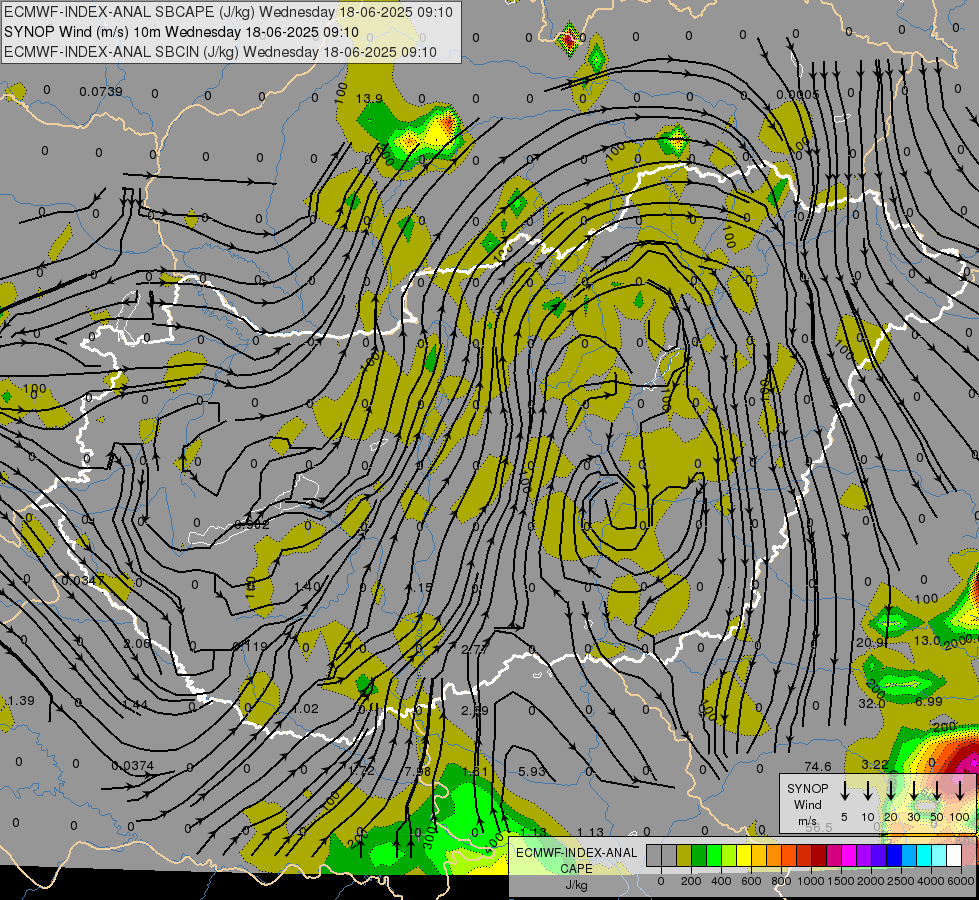Click the 2.77 value on the map

click(x=475, y=650)
